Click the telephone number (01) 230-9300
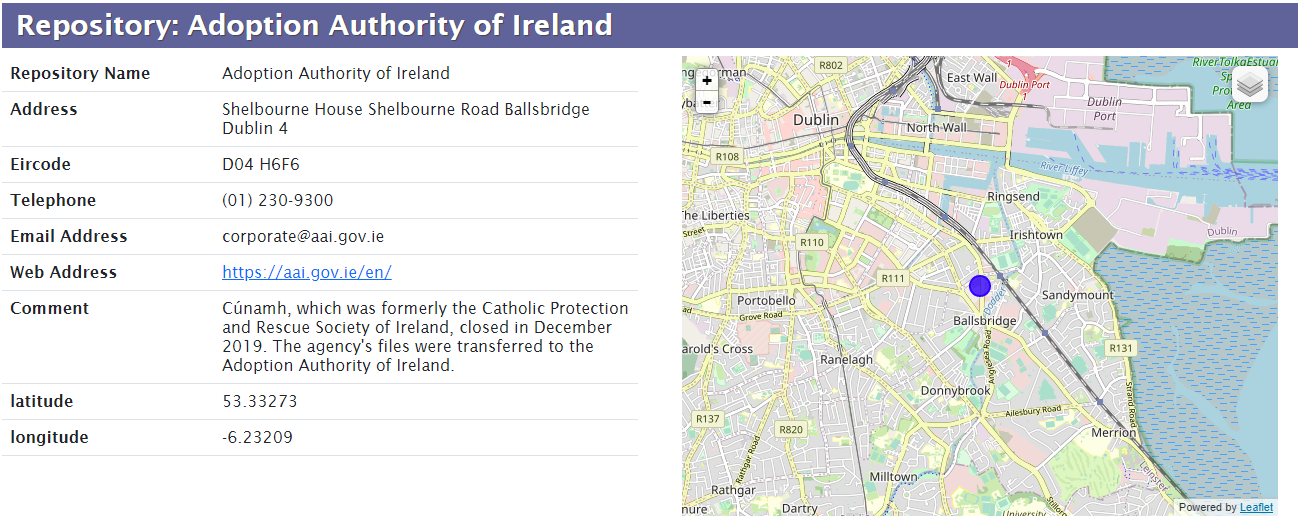 click(278, 200)
